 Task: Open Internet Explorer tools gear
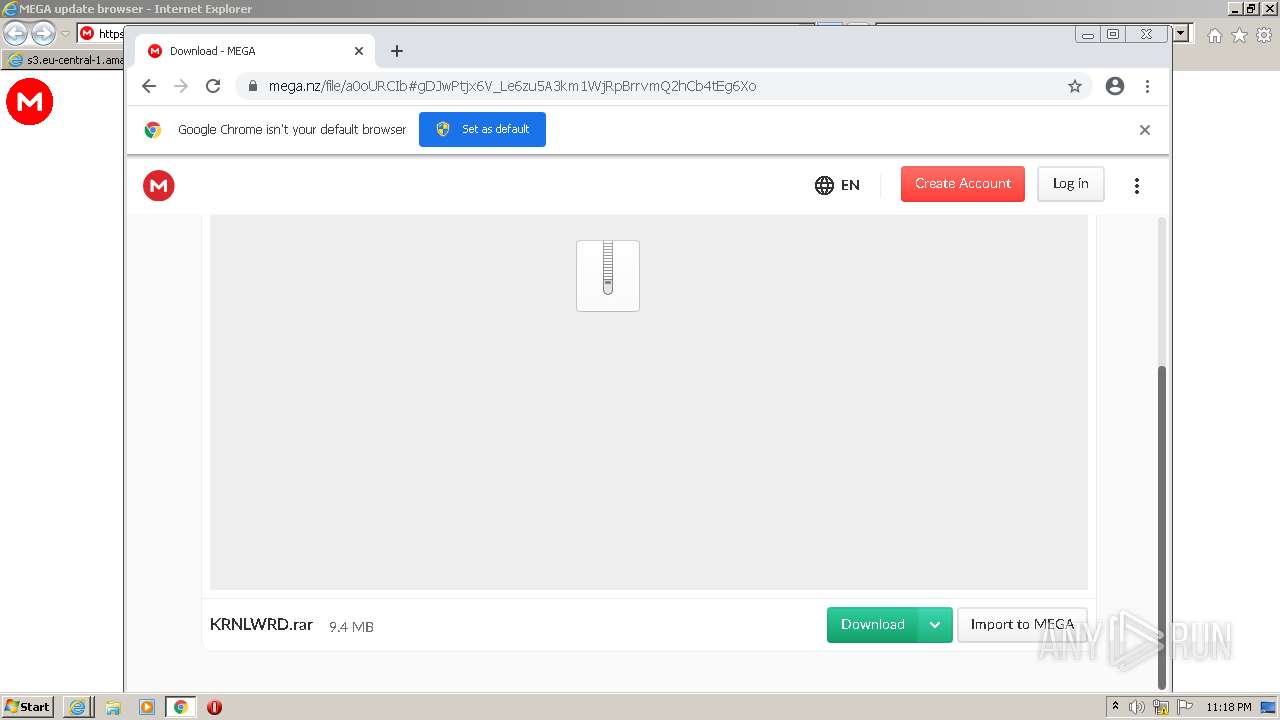click(1264, 35)
